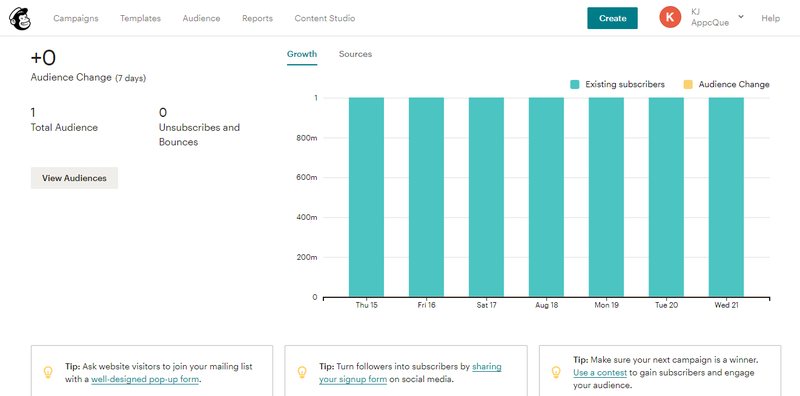Screen dimensions: 800x396
Task: Toggle Audience Change legend series
Action: click(727, 85)
